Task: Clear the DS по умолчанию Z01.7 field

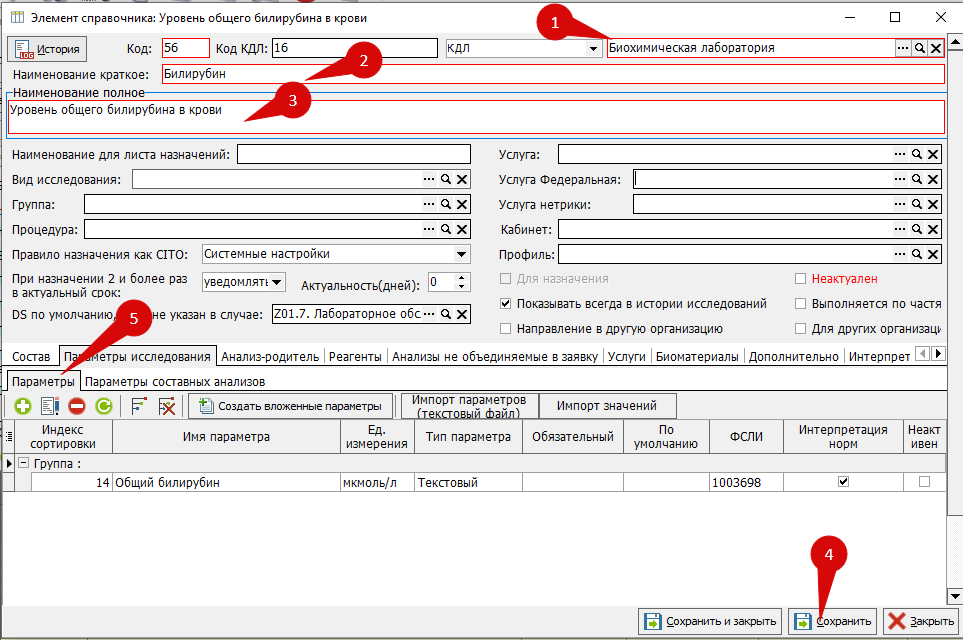Action: (x=462, y=314)
